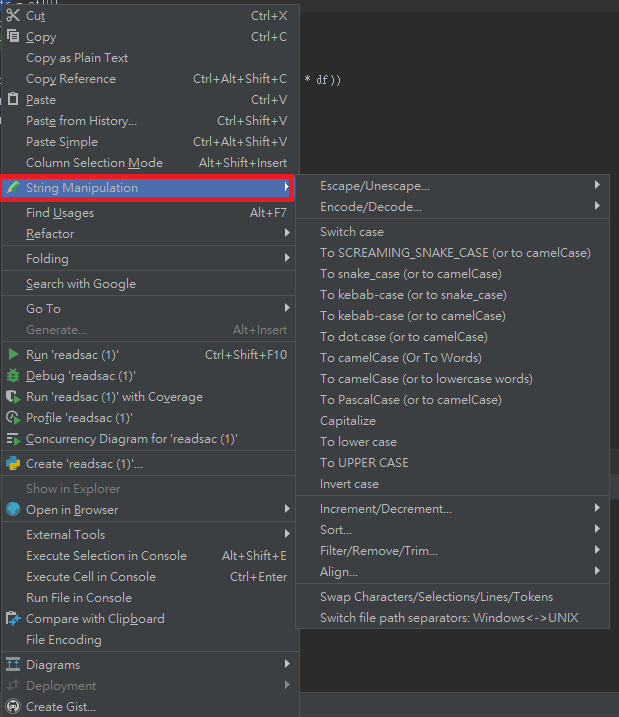619x717 pixels.
Task: Click the Create Gist GitHub icon
Action: click(13, 707)
